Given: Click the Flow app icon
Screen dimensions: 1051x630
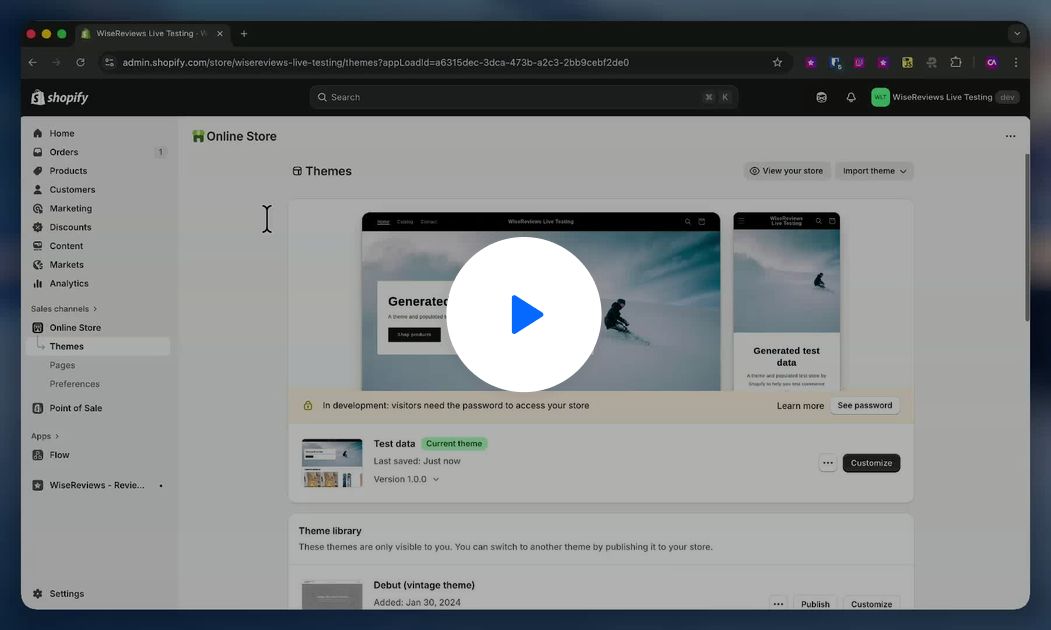Looking at the screenshot, I should tap(38, 455).
